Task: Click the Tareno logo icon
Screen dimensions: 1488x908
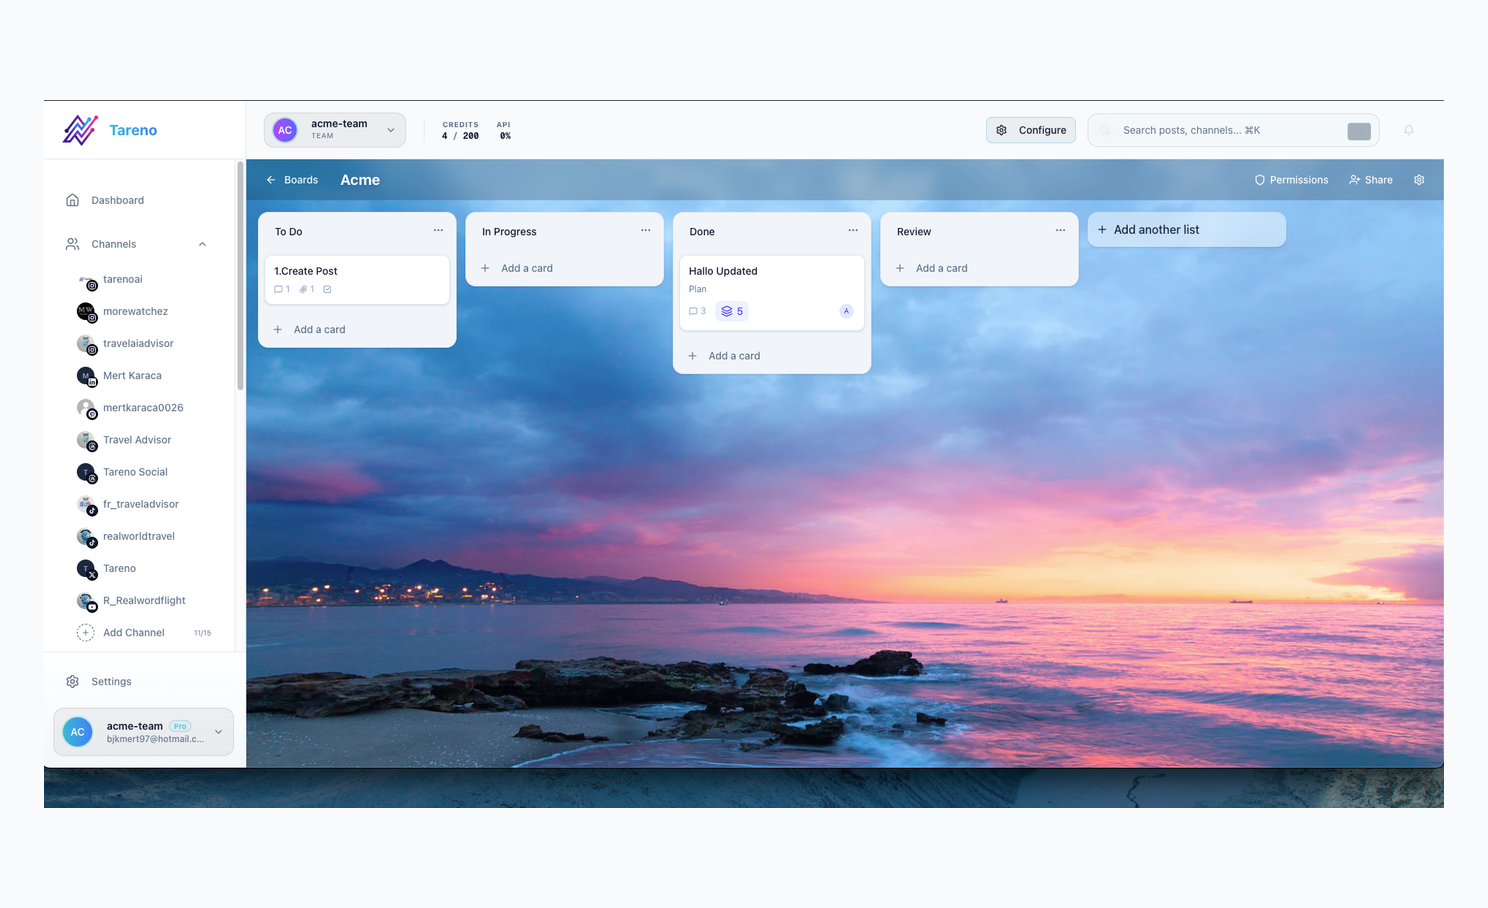Action: coord(80,130)
